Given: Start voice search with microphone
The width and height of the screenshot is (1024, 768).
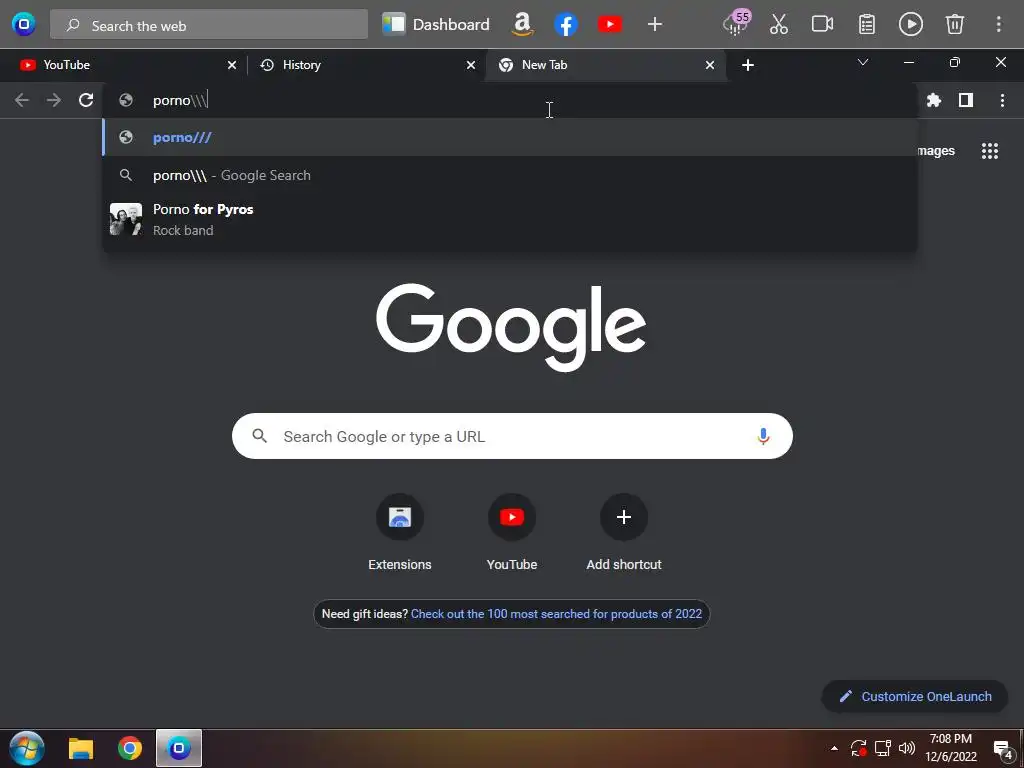Looking at the screenshot, I should click(x=763, y=436).
